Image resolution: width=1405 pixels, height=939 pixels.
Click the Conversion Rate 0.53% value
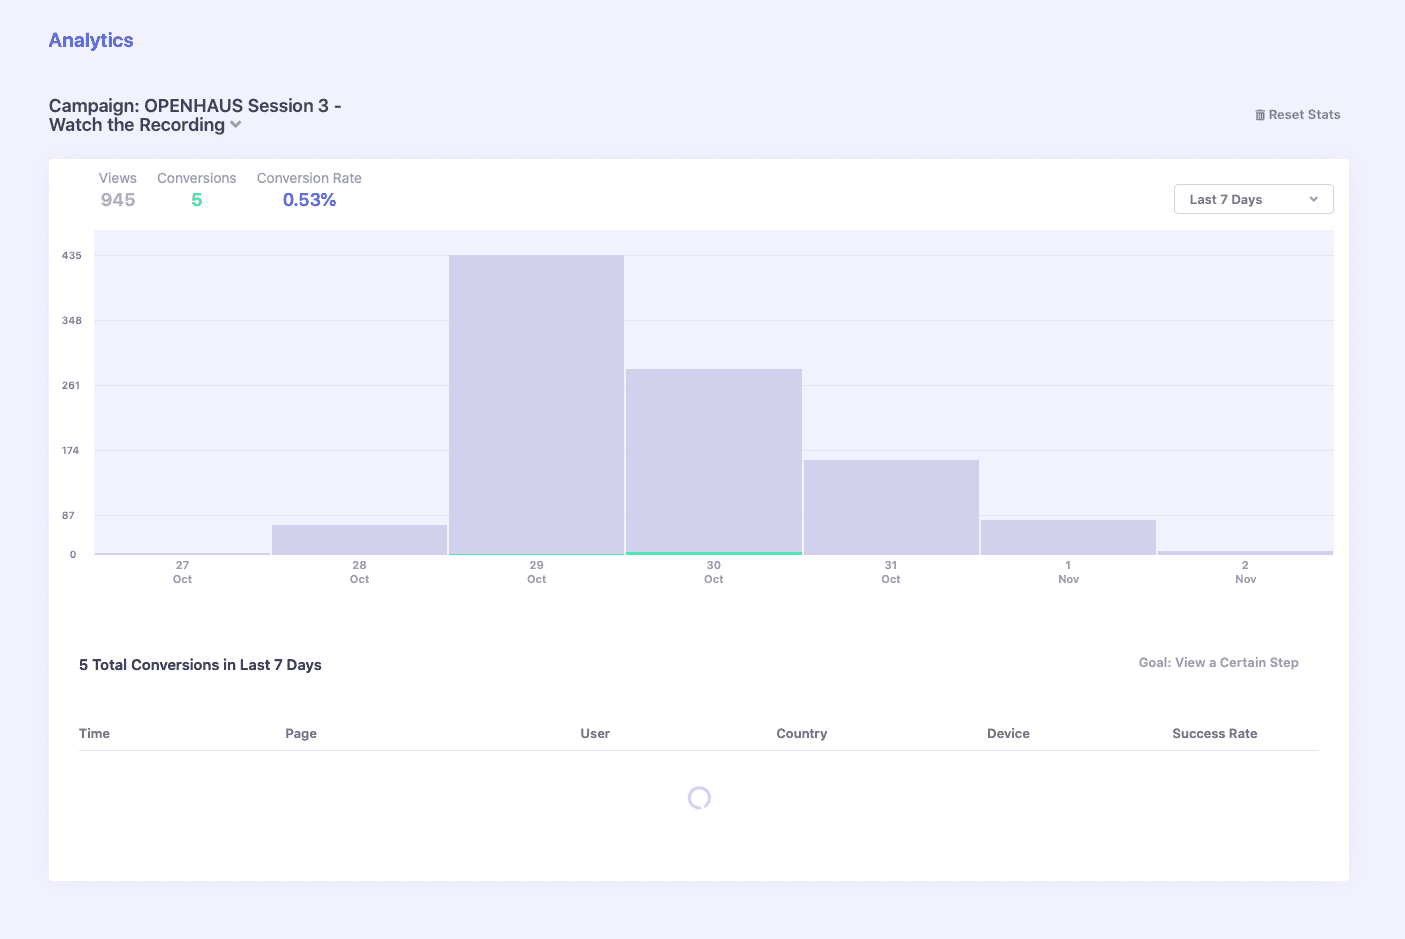tap(309, 200)
